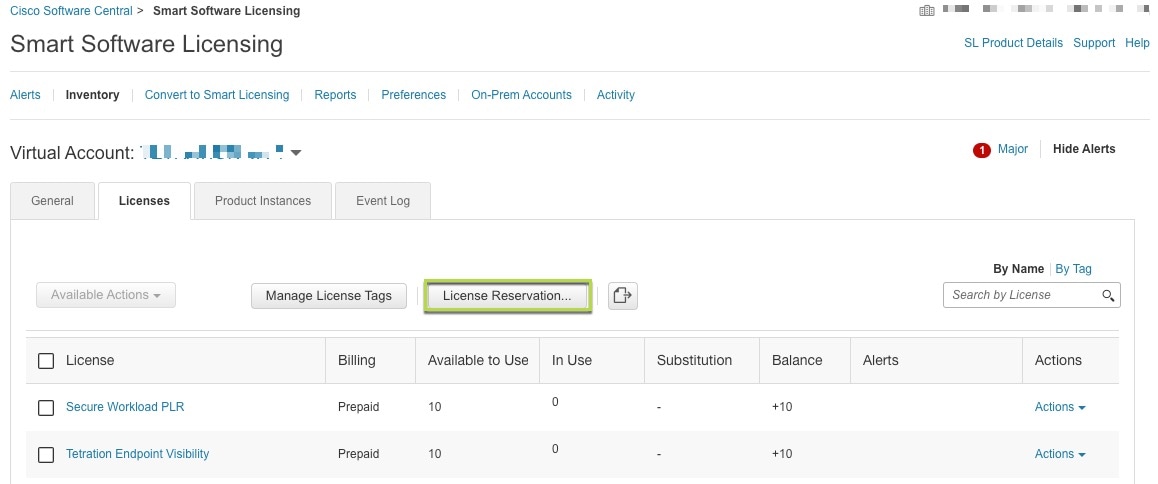Switch view to By Tag

point(1073,269)
